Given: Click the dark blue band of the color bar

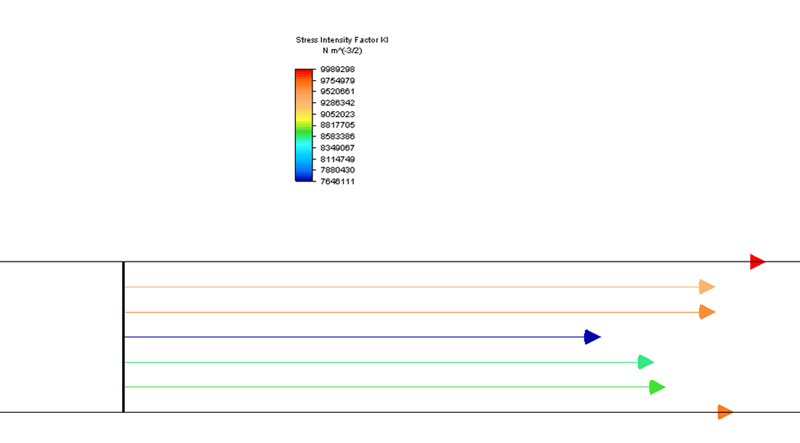Looking at the screenshot, I should (x=304, y=175).
